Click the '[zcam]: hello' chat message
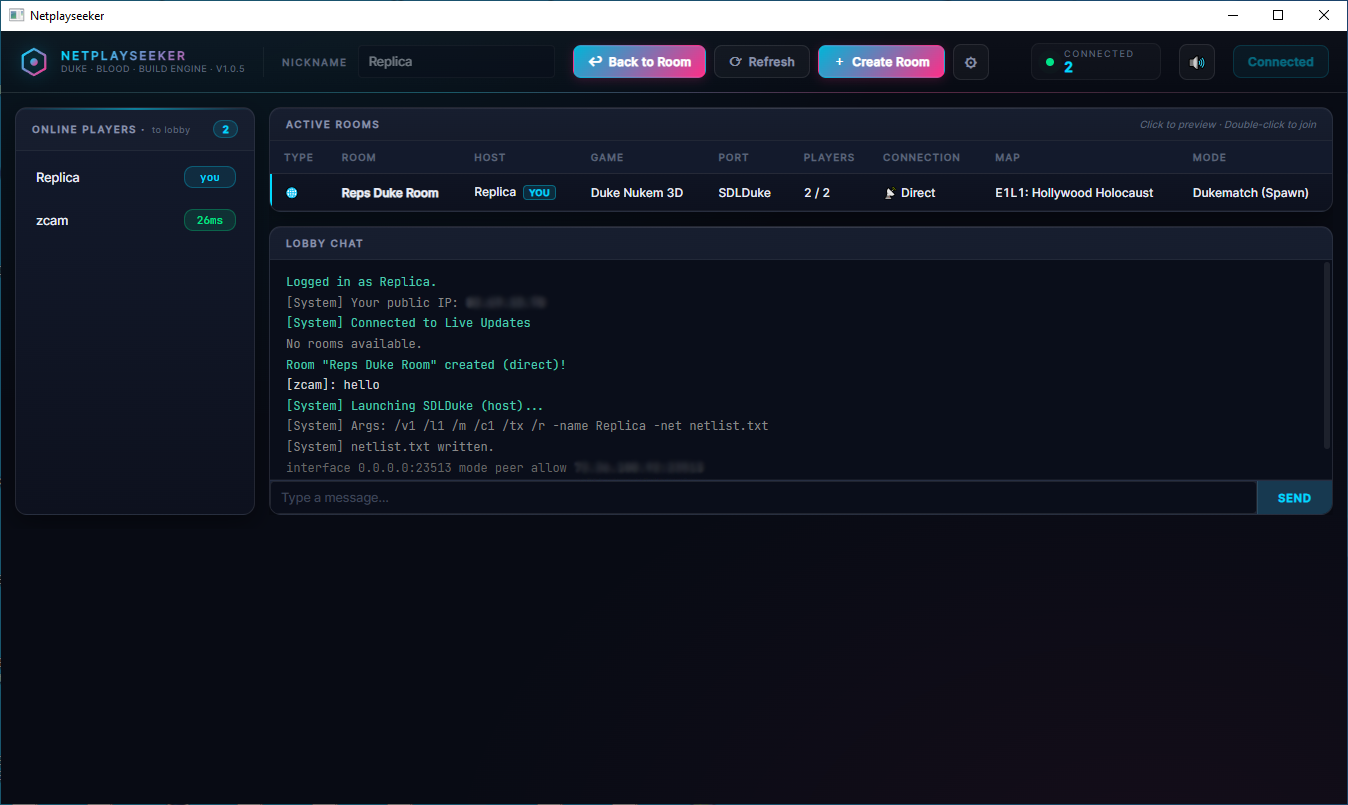The image size is (1348, 805). (333, 385)
